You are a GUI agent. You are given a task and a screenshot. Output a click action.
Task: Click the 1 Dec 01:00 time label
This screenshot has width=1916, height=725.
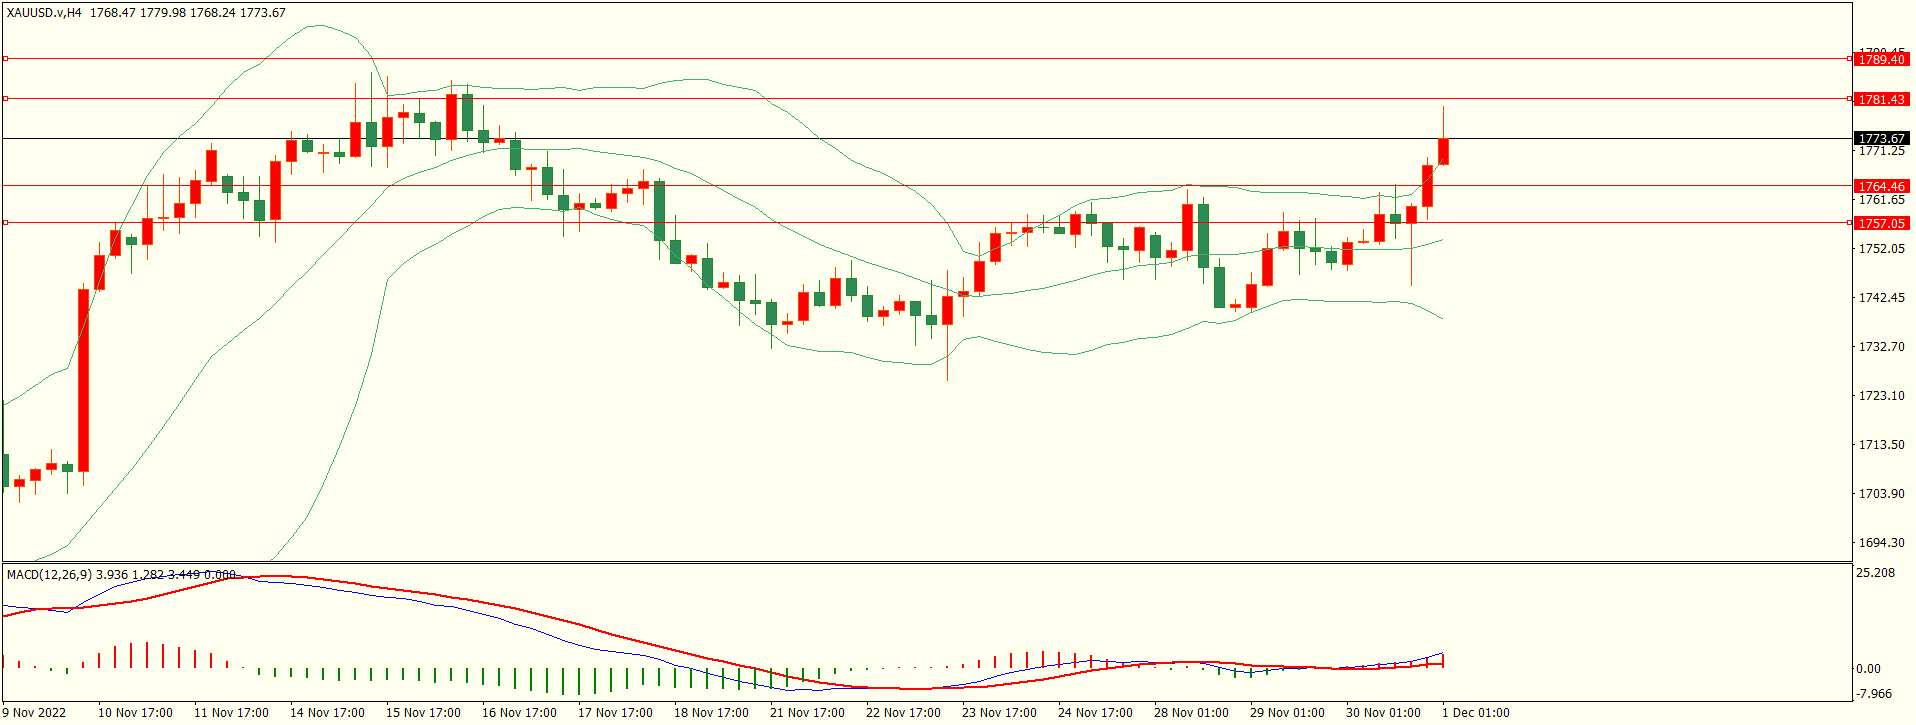pos(1475,713)
